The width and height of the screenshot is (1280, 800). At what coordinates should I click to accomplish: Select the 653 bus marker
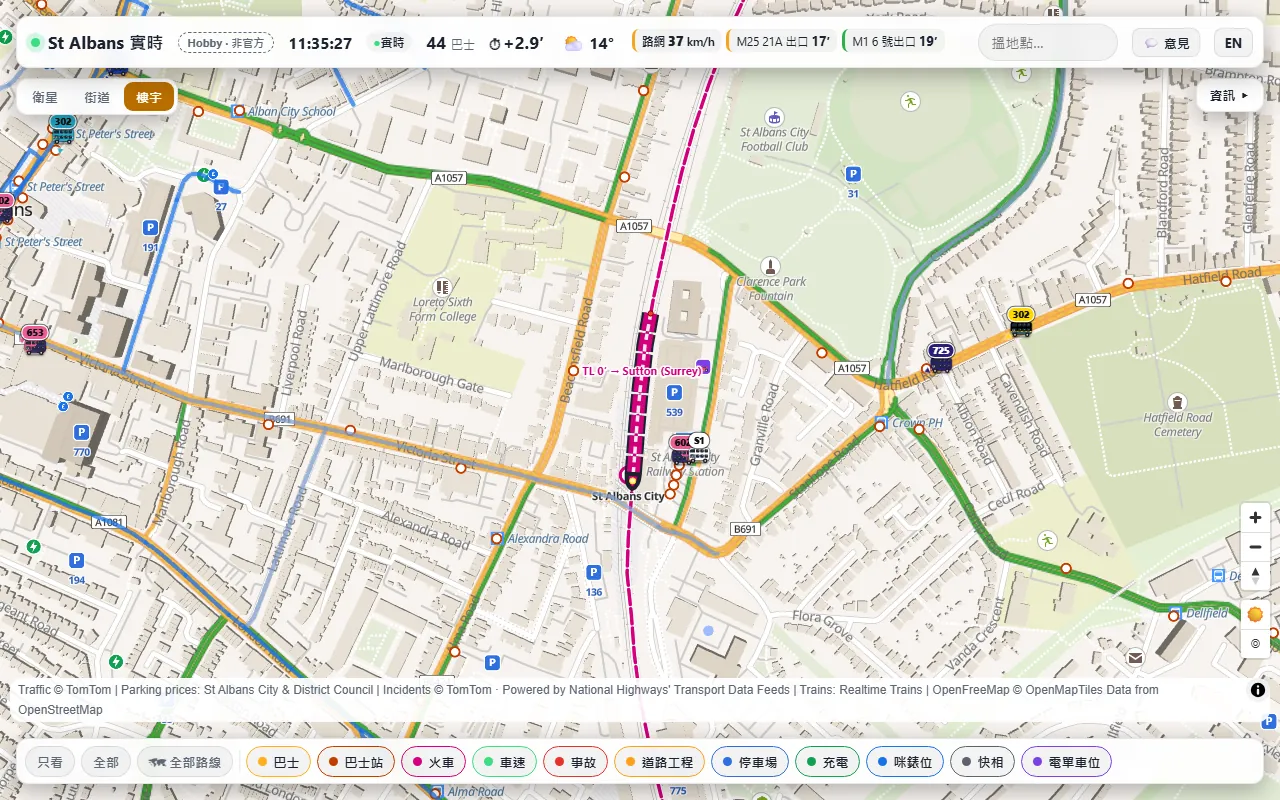pos(34,340)
